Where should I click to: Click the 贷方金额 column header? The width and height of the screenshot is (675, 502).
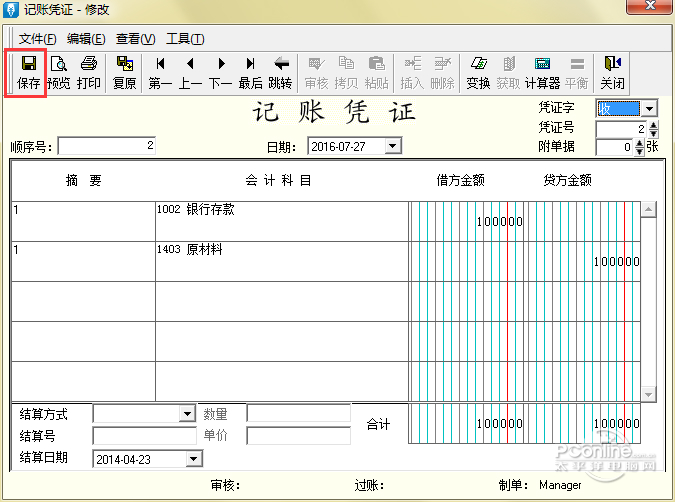[x=567, y=180]
